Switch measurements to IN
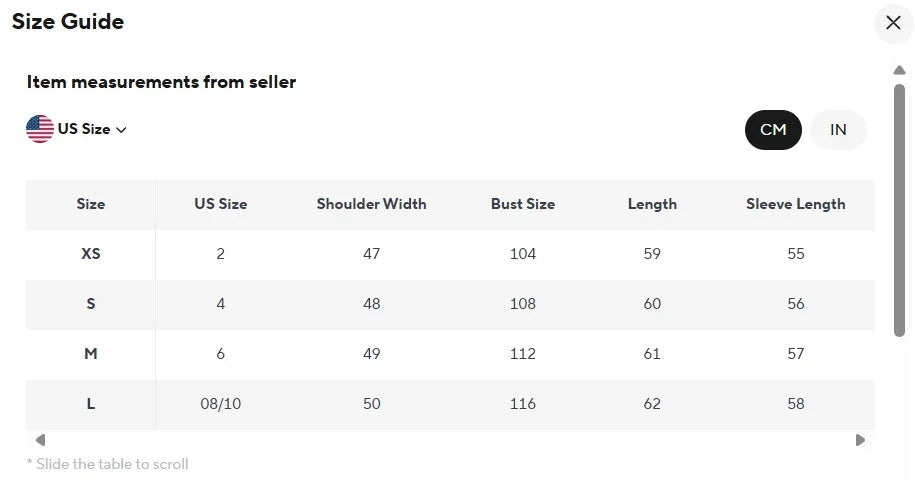Screen dimensions: 915x480 tap(838, 130)
